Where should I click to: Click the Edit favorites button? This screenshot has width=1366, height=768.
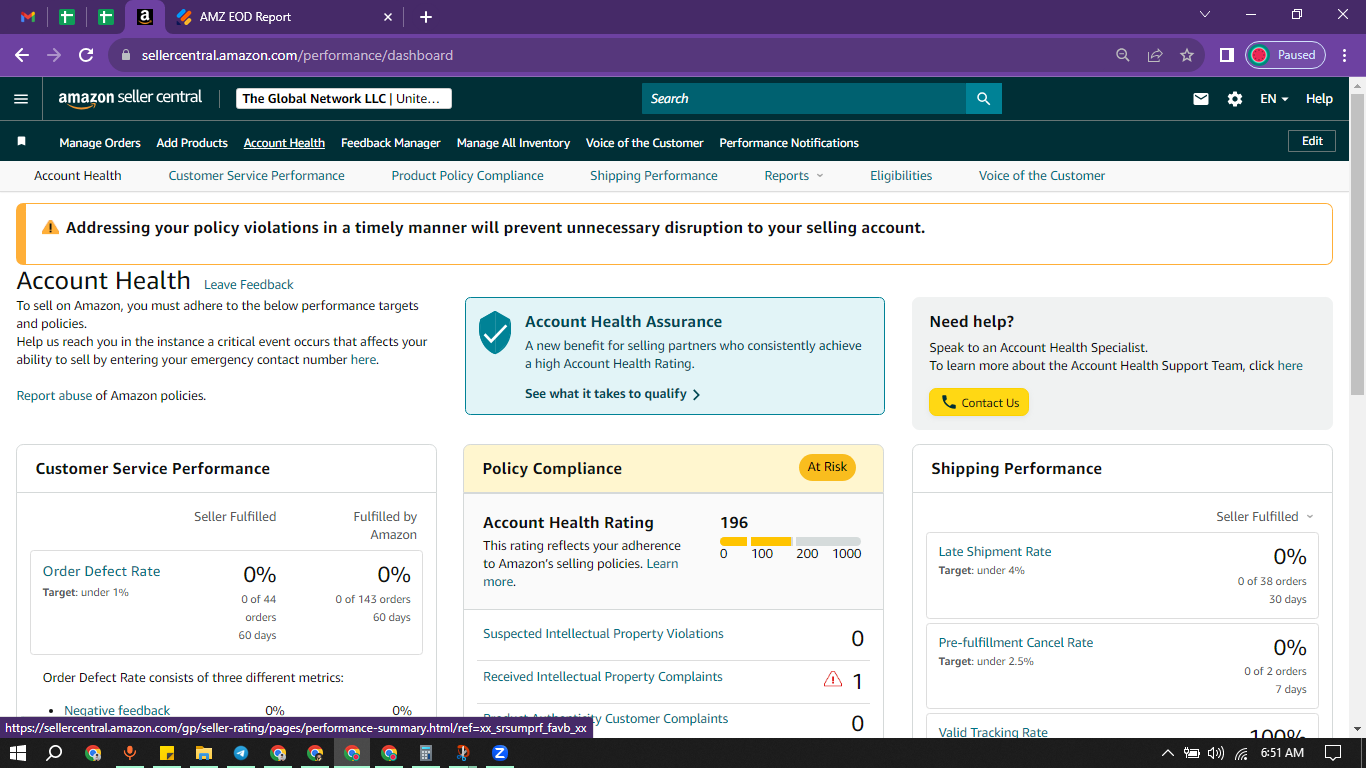1312,141
